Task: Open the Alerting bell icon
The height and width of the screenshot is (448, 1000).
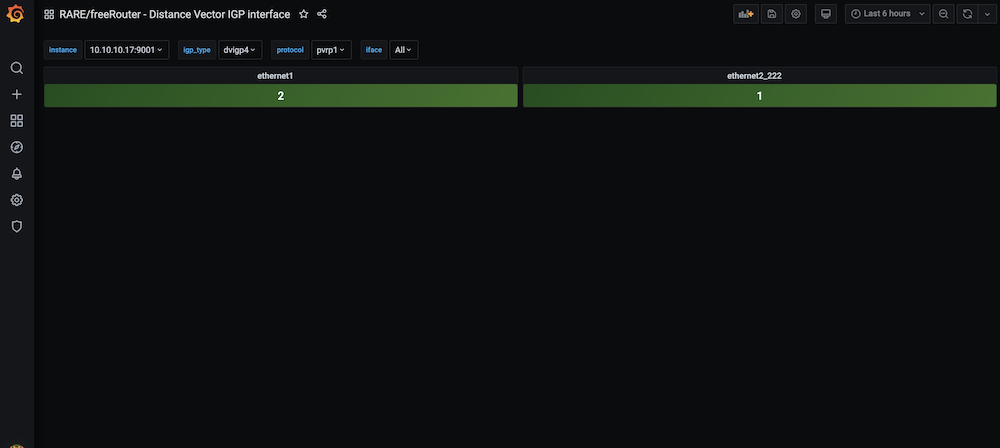Action: 17,174
